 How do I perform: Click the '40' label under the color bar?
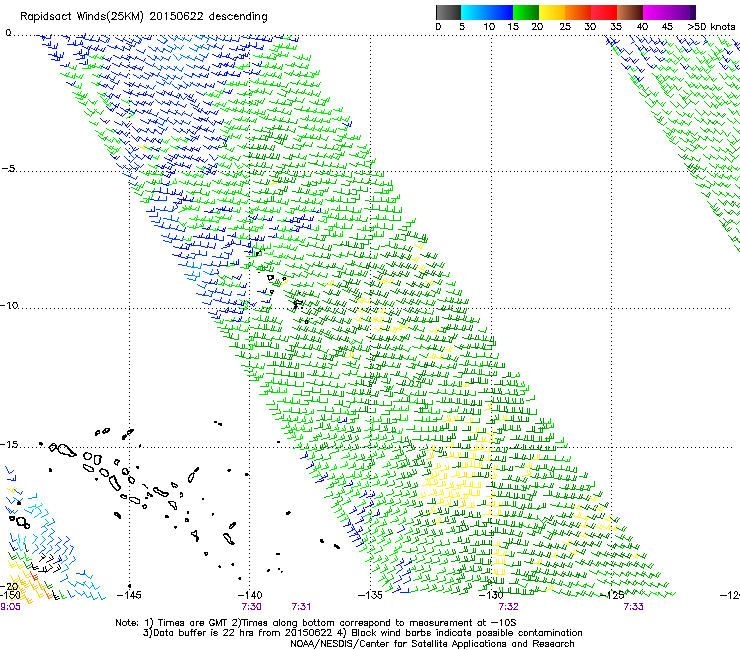coord(642,26)
